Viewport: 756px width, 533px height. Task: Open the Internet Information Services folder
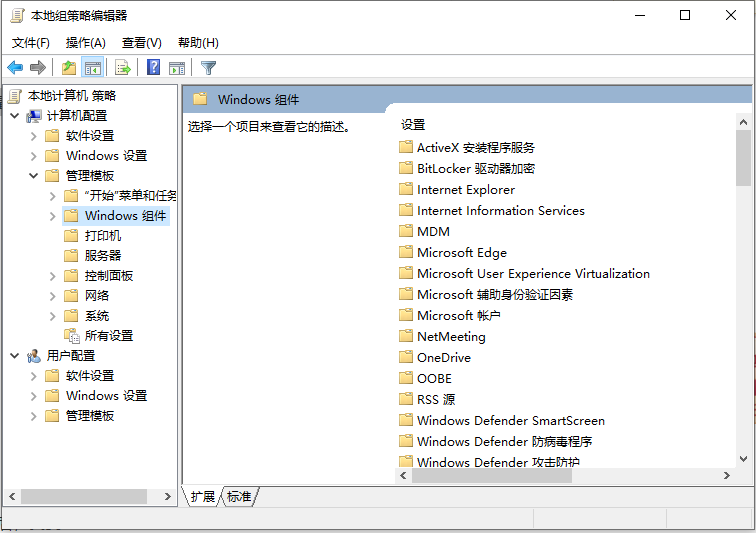coord(492,210)
